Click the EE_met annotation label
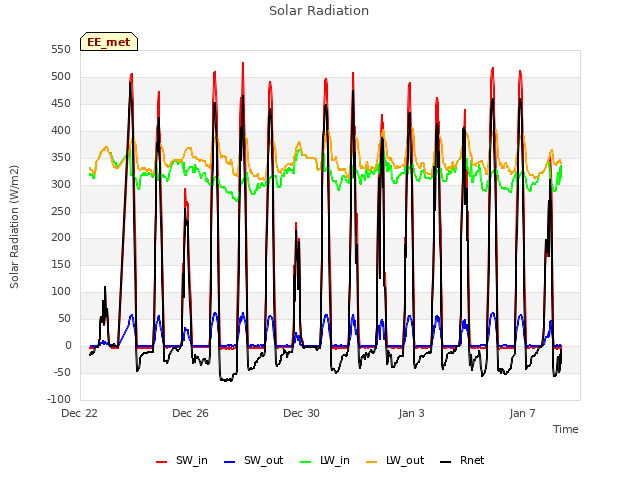This screenshot has height=480, width=640. 109,42
